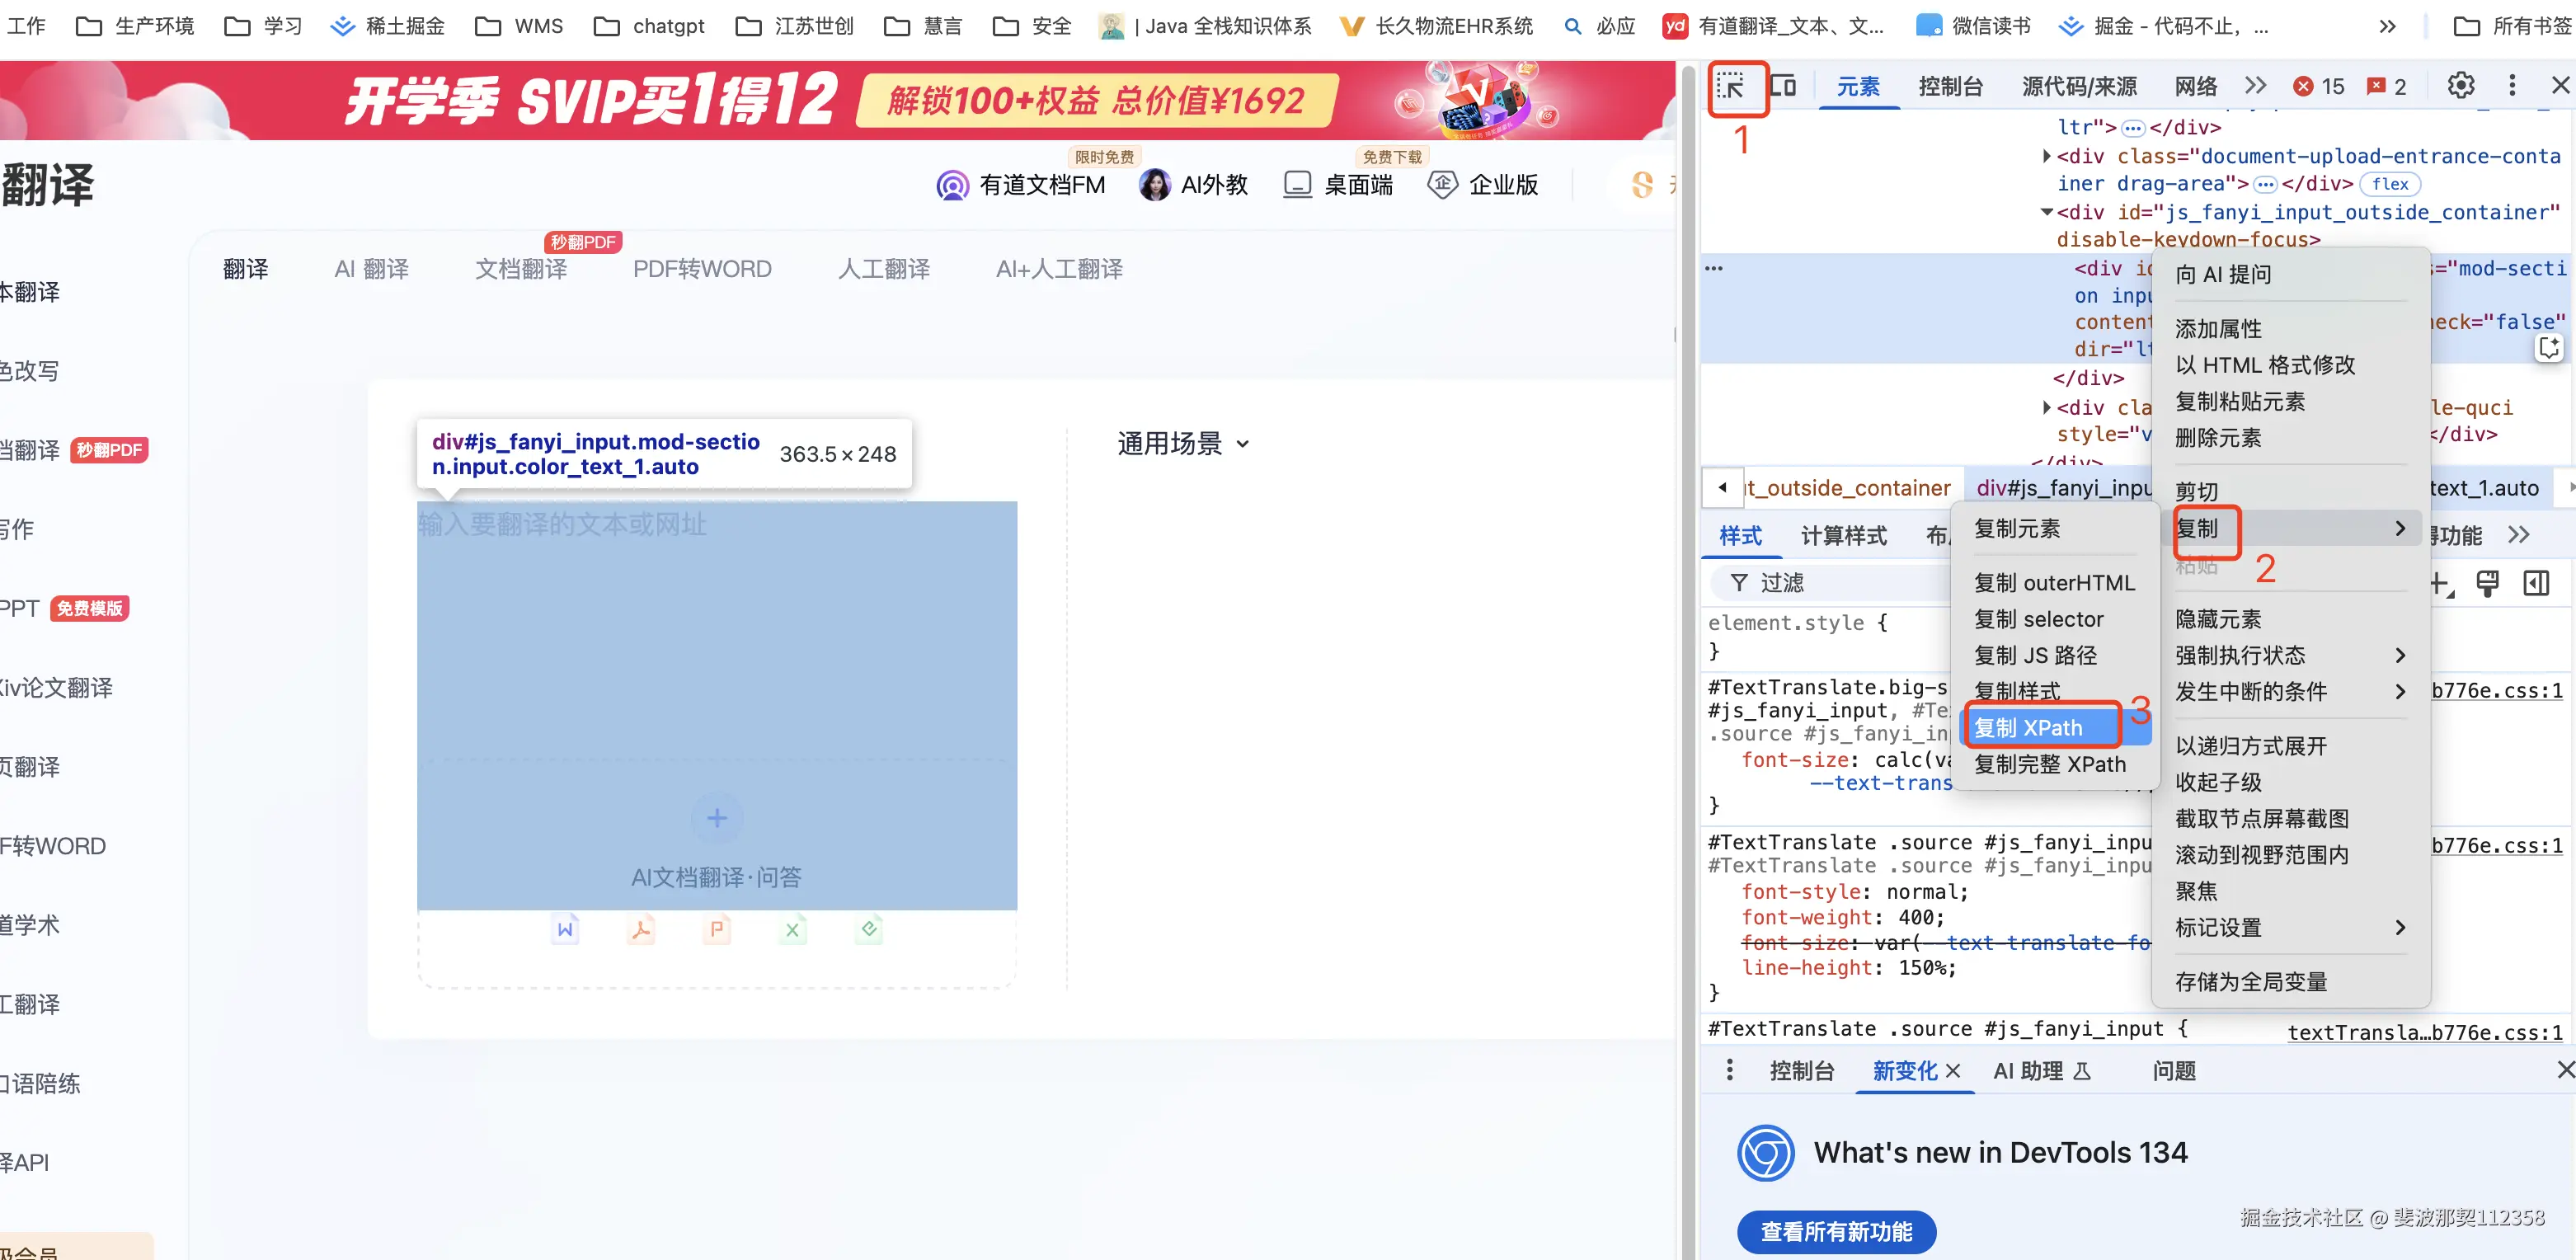Click the PDF file upload icon
This screenshot has width=2576, height=1260.
pos(641,929)
